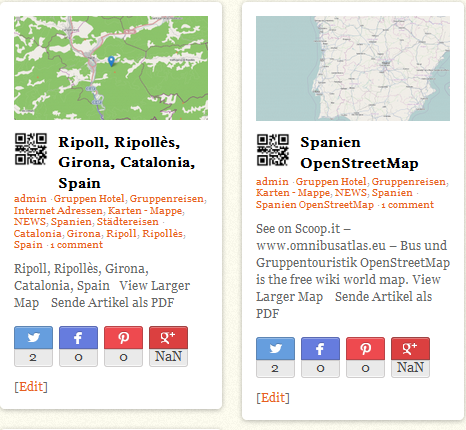Open the Spanien OpenStreetMap tag link
Image resolution: width=466 pixels, height=430 pixels.
(x=315, y=205)
